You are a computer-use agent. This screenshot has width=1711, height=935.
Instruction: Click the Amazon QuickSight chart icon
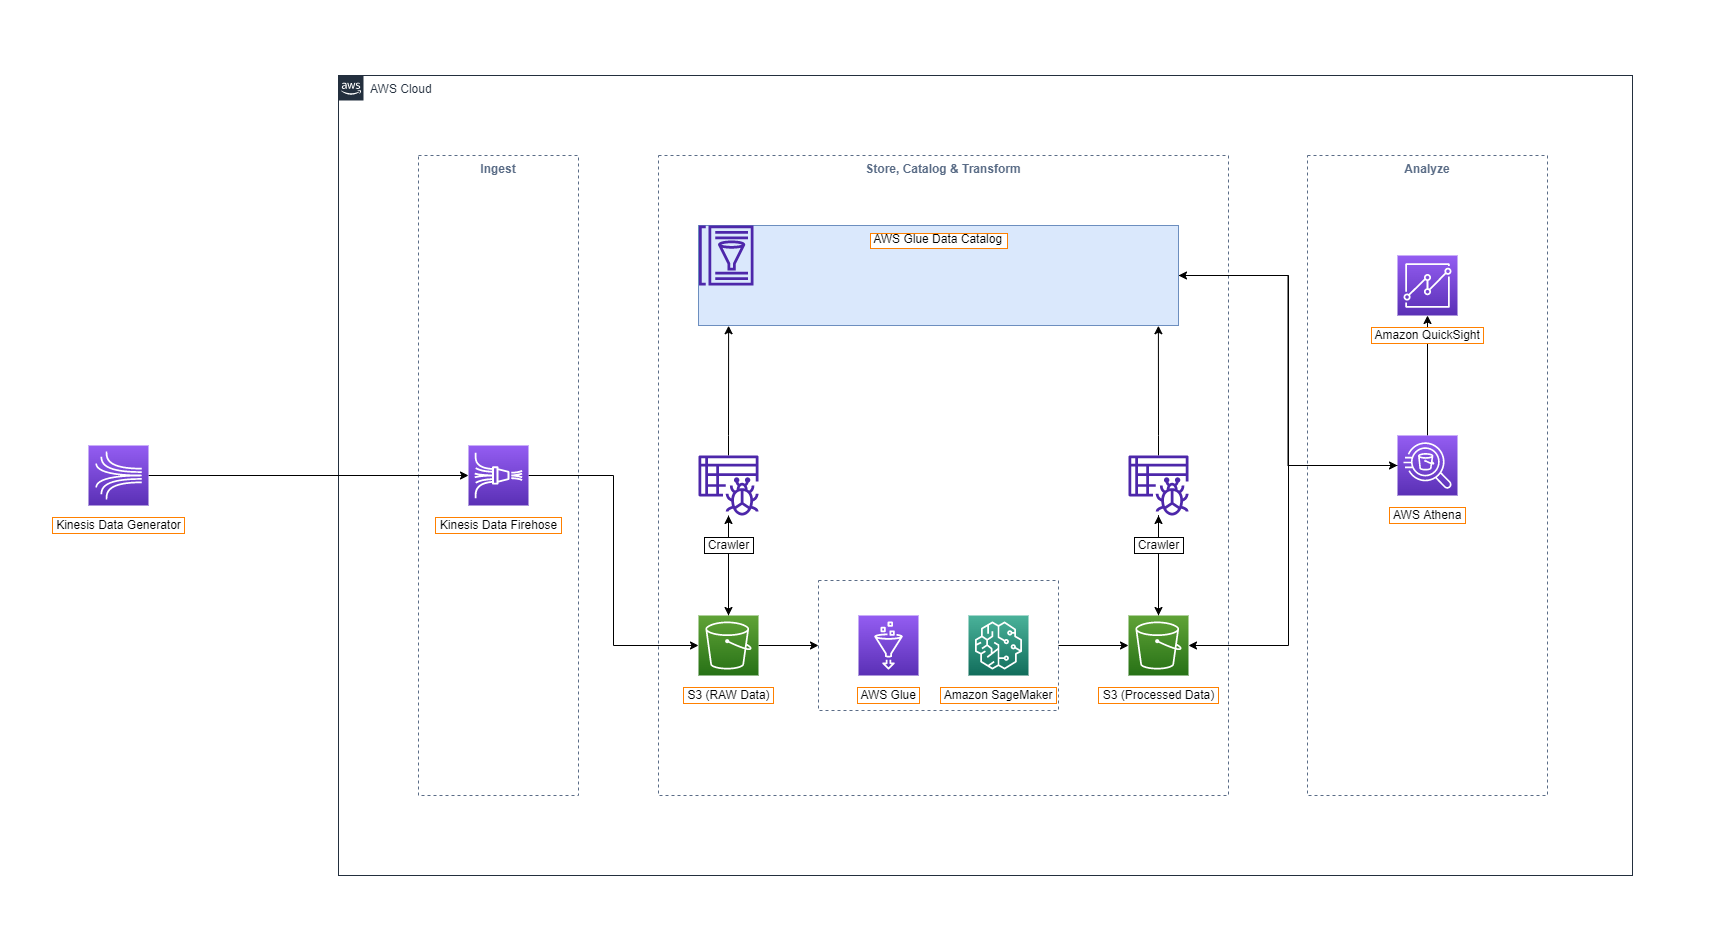[1427, 285]
